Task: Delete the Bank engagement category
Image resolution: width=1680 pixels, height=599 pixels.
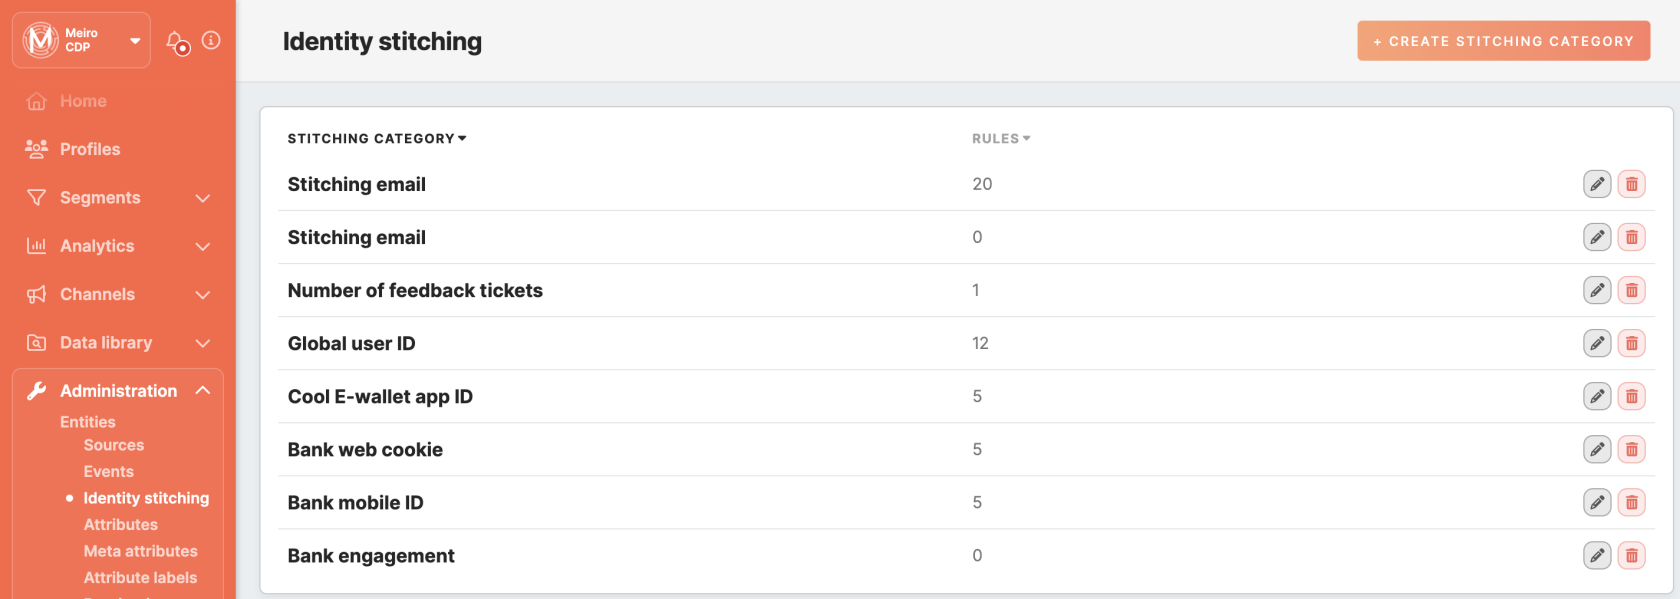Action: [1631, 555]
